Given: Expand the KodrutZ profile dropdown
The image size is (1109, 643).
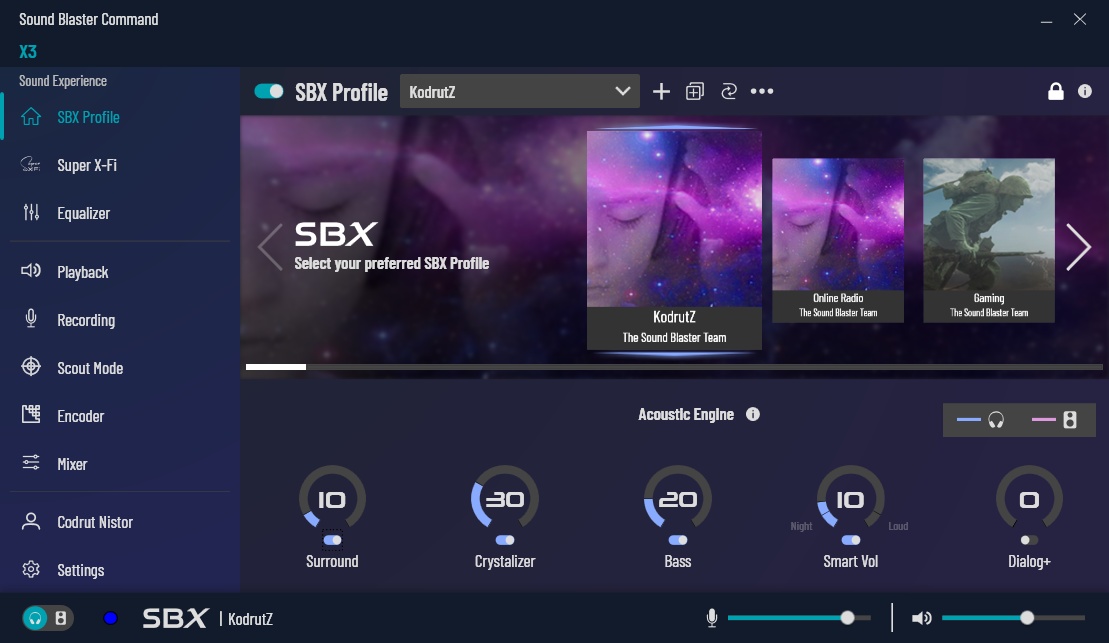Looking at the screenshot, I should click(520, 91).
